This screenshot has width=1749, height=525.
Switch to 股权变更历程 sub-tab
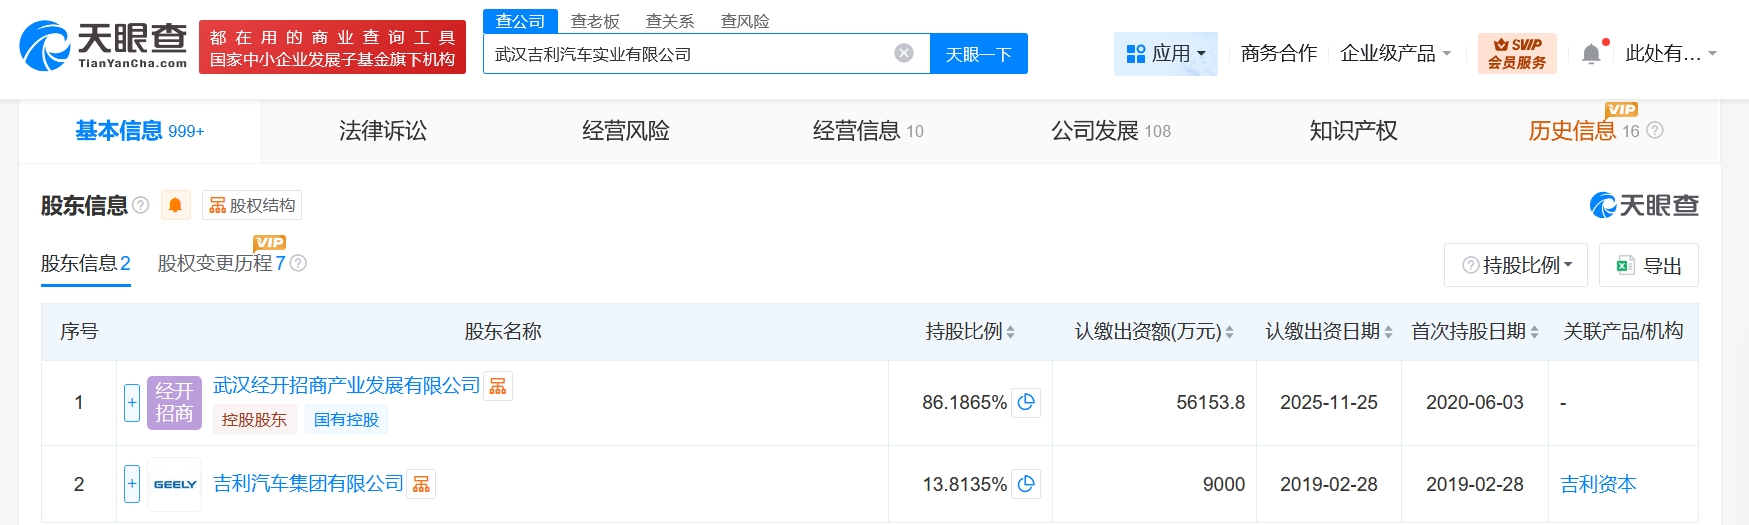221,263
